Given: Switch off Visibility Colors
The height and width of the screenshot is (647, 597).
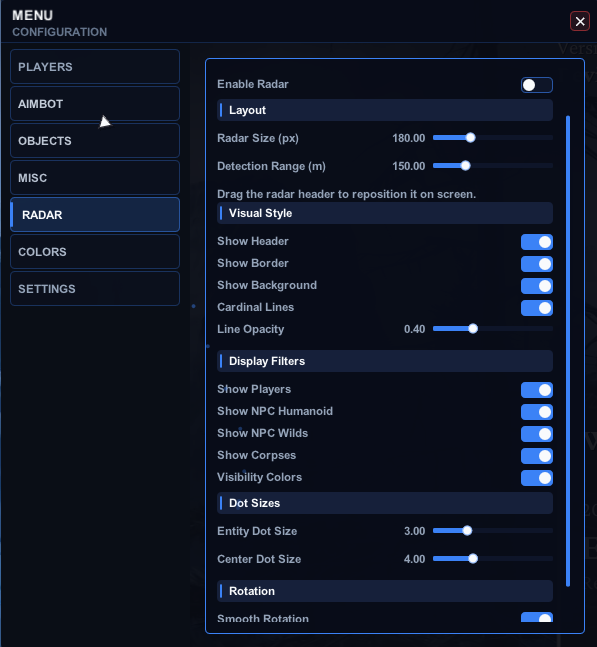Looking at the screenshot, I should (536, 478).
